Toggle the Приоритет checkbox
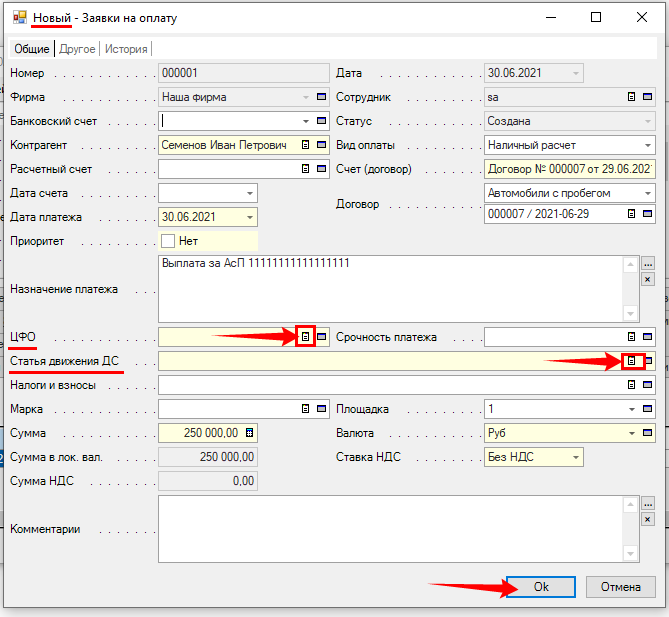Image resolution: width=669 pixels, height=617 pixels. [x=168, y=241]
